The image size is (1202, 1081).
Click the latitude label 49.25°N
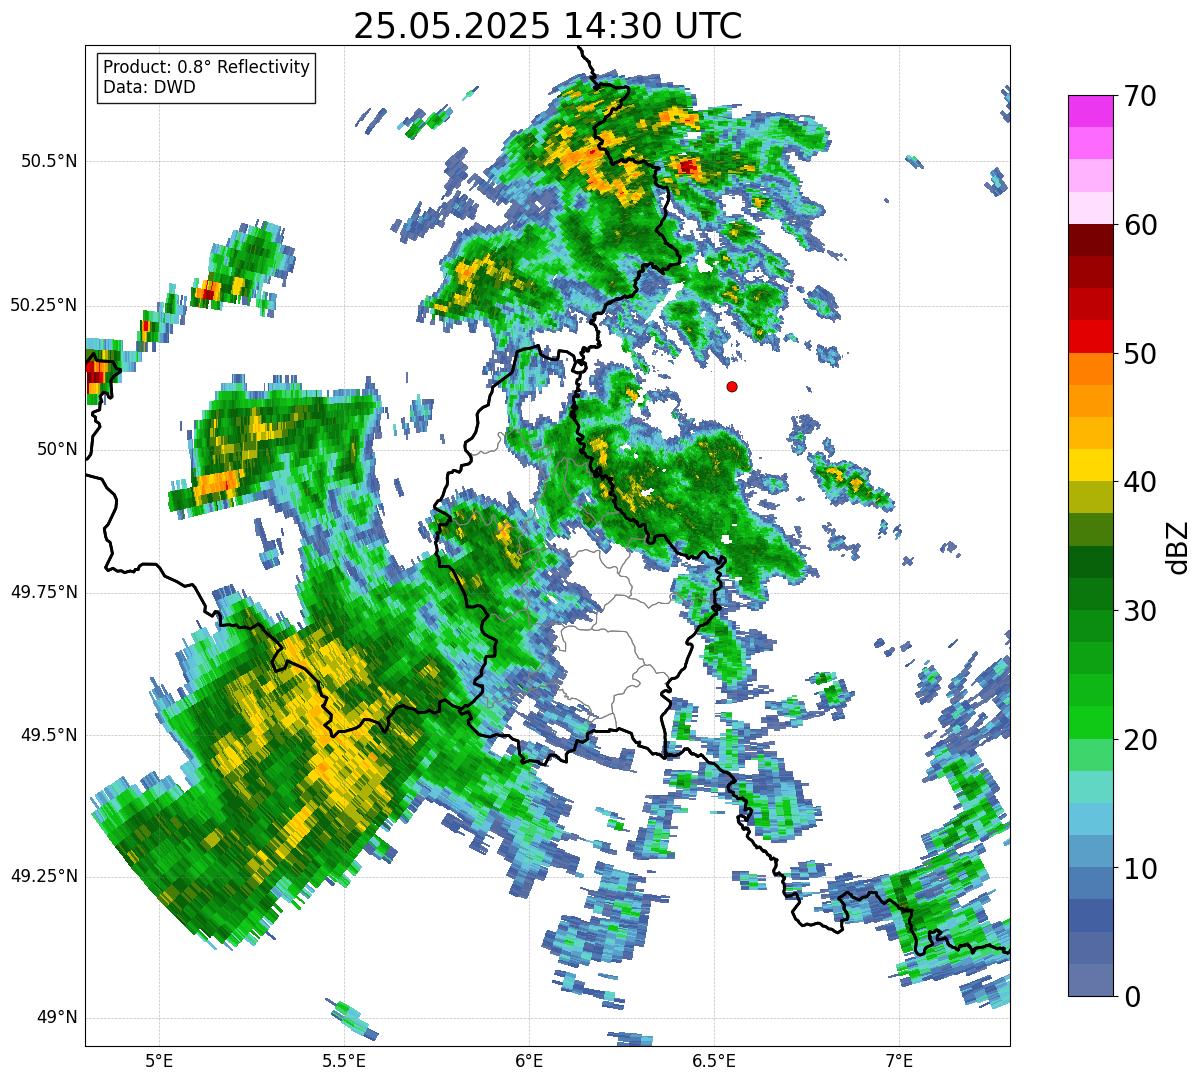point(44,876)
